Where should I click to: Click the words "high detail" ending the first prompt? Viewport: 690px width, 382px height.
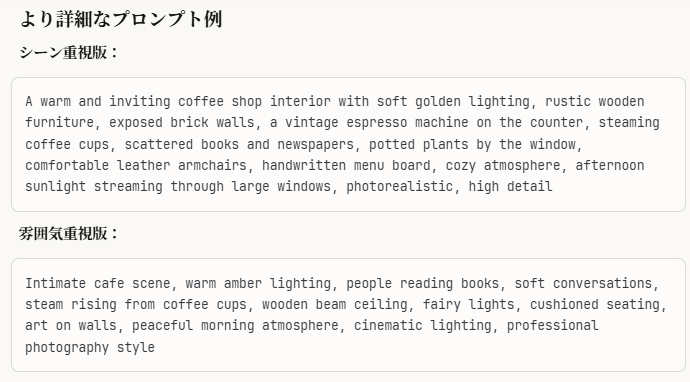[x=510, y=187]
